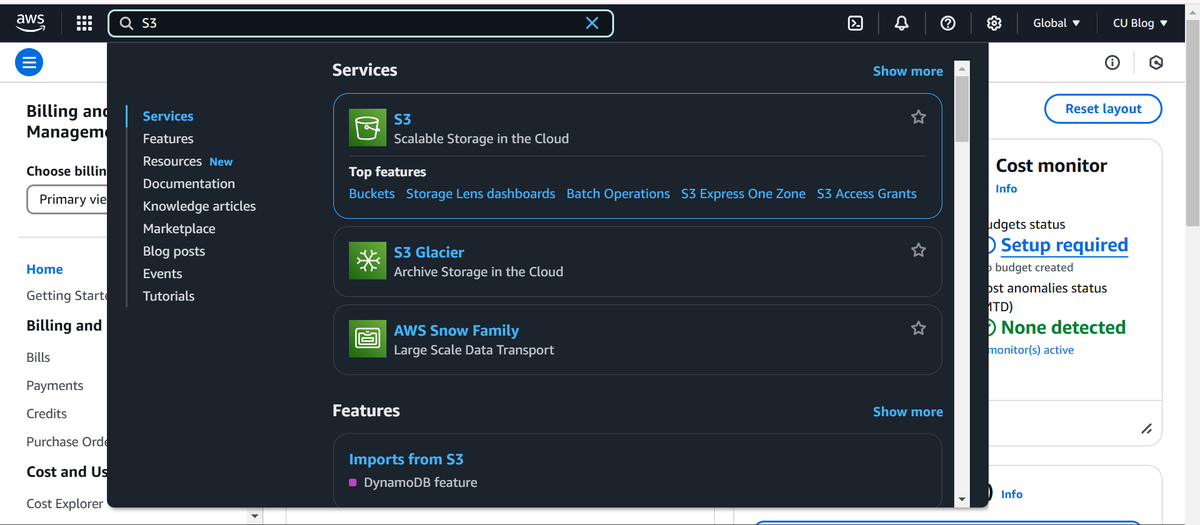Favorite AWS Snow Family with the star

[x=918, y=328]
